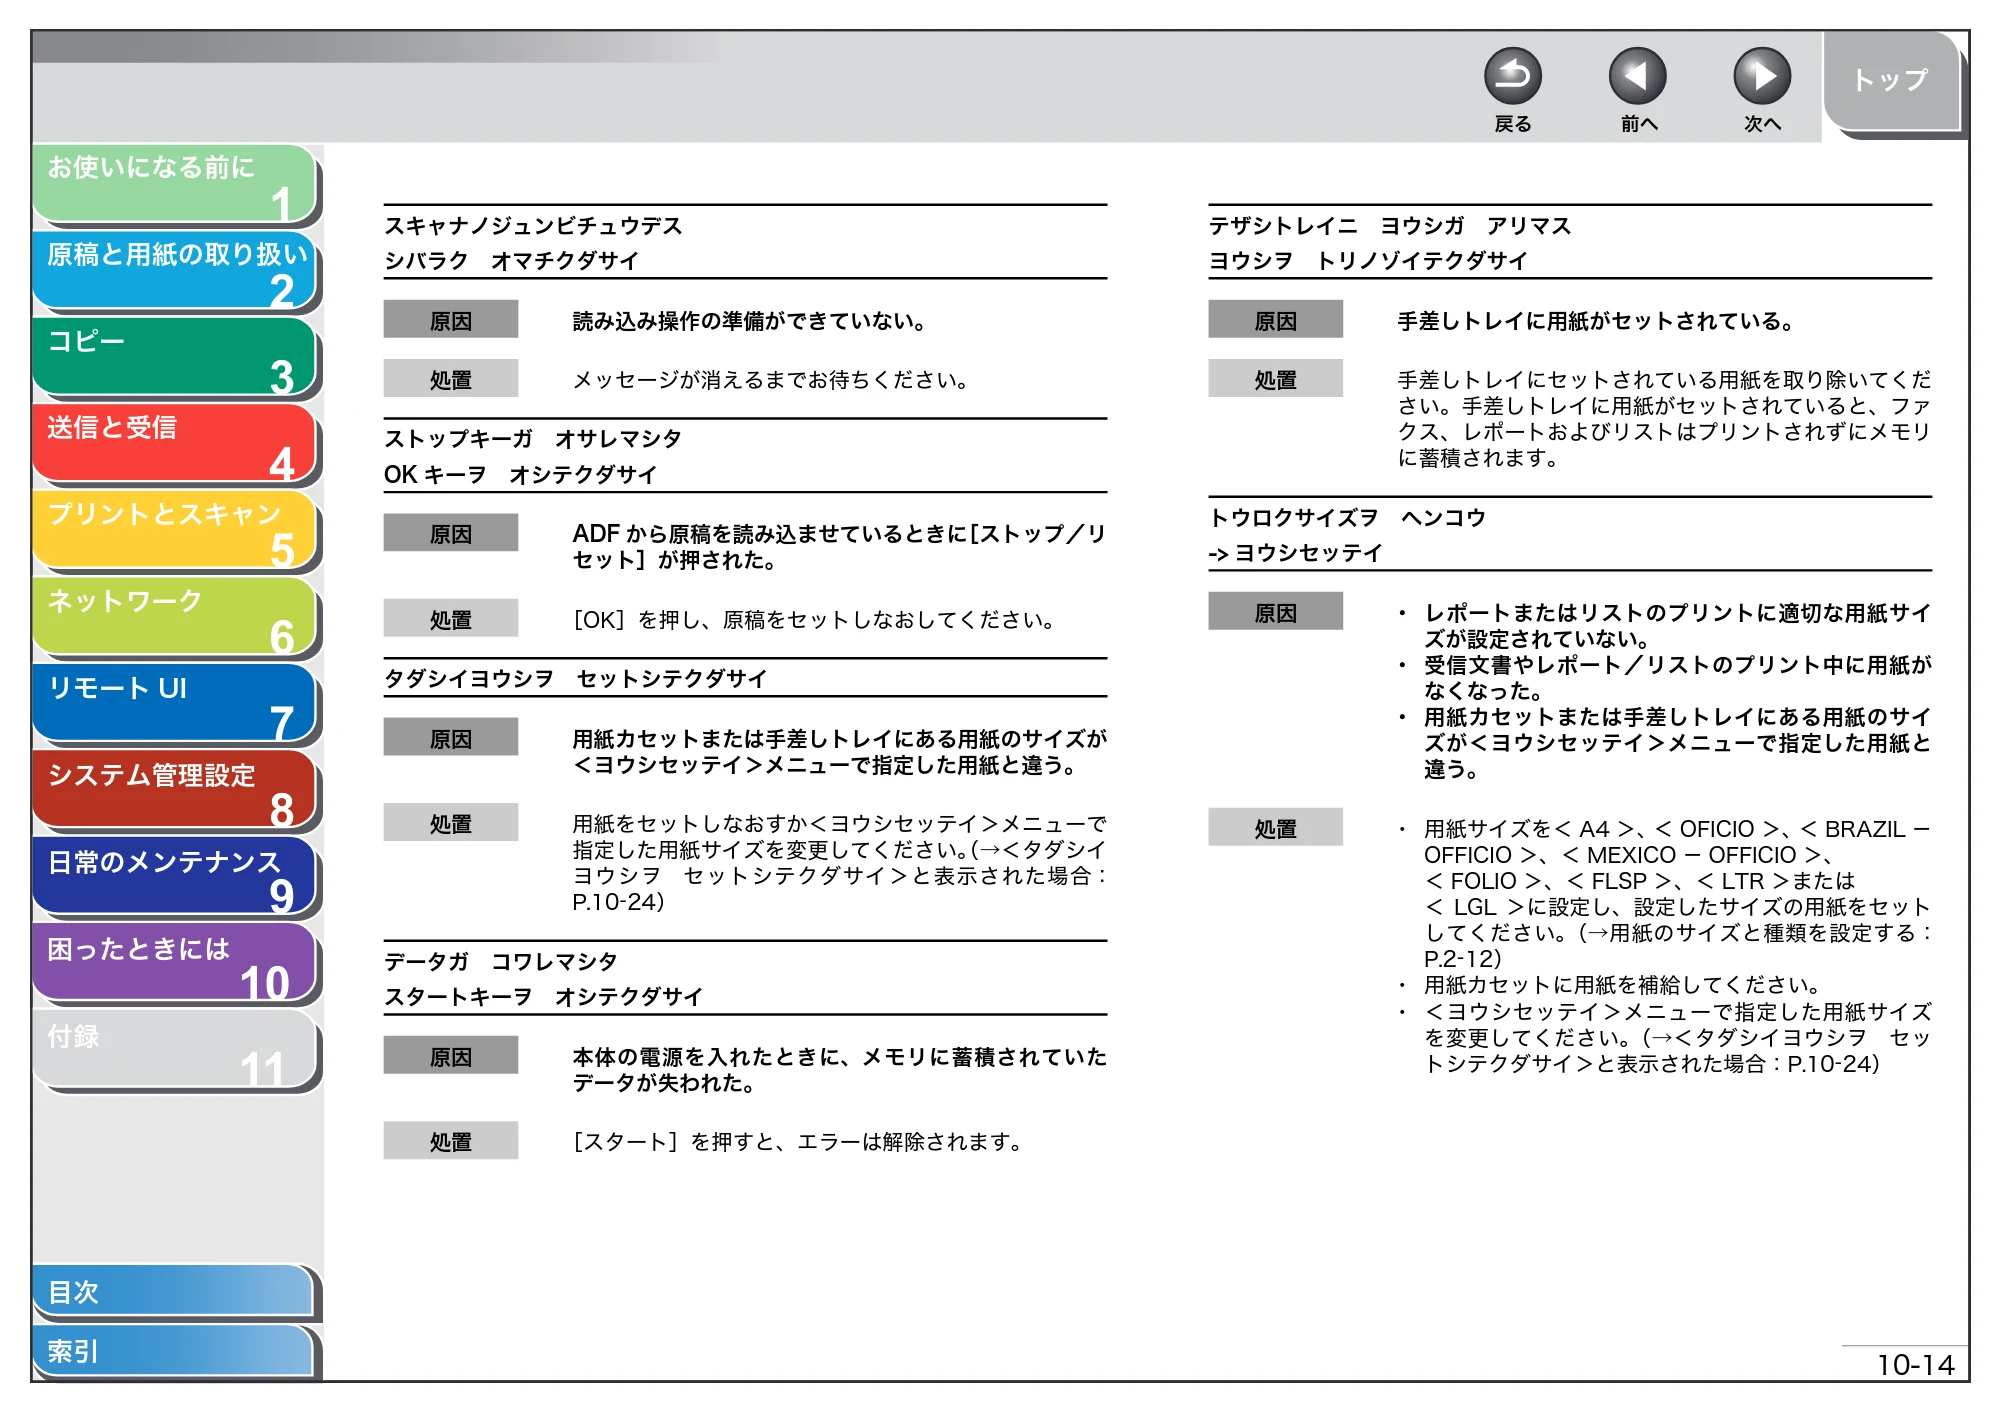Open chapter 1 お使いになる前に

pyautogui.click(x=175, y=184)
